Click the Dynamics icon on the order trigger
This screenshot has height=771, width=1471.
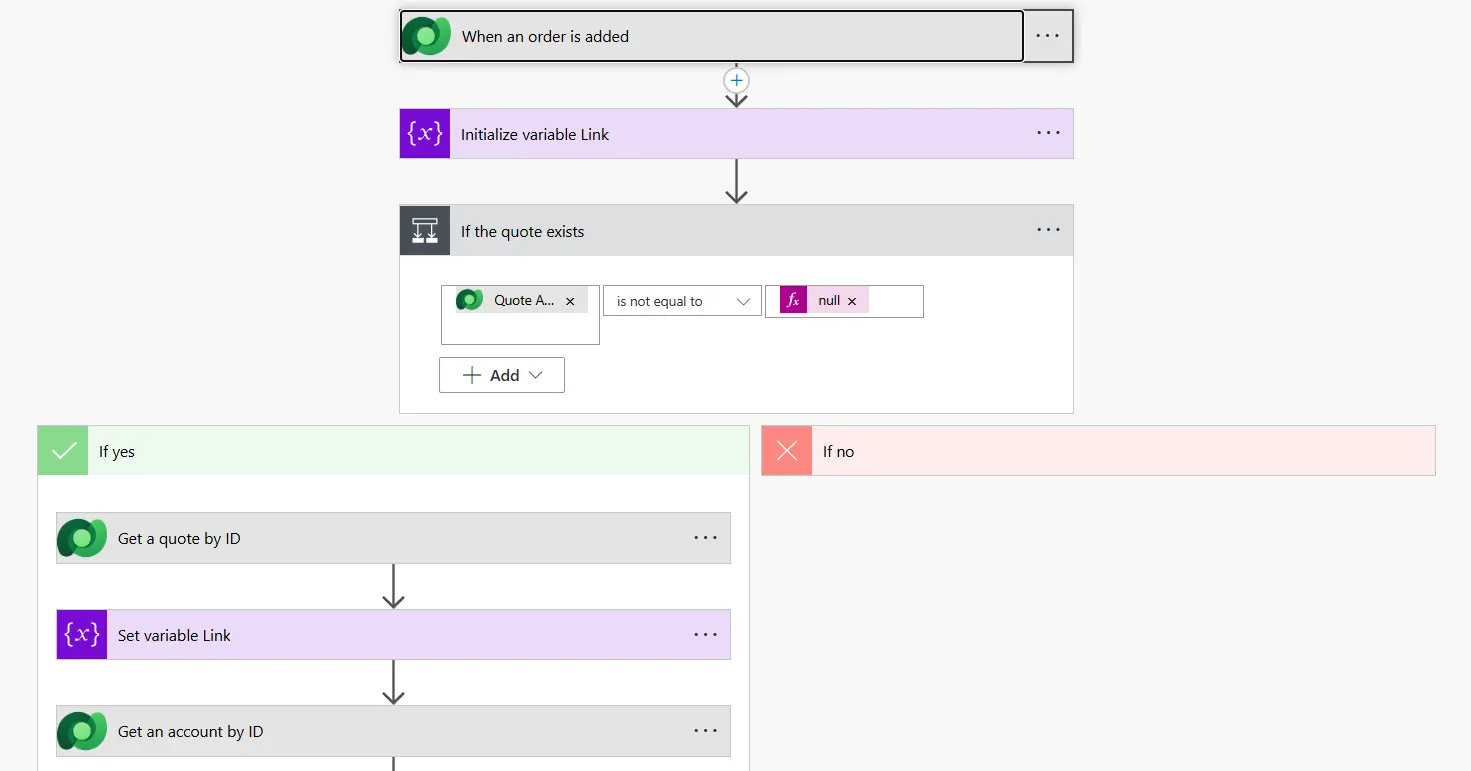click(x=426, y=36)
